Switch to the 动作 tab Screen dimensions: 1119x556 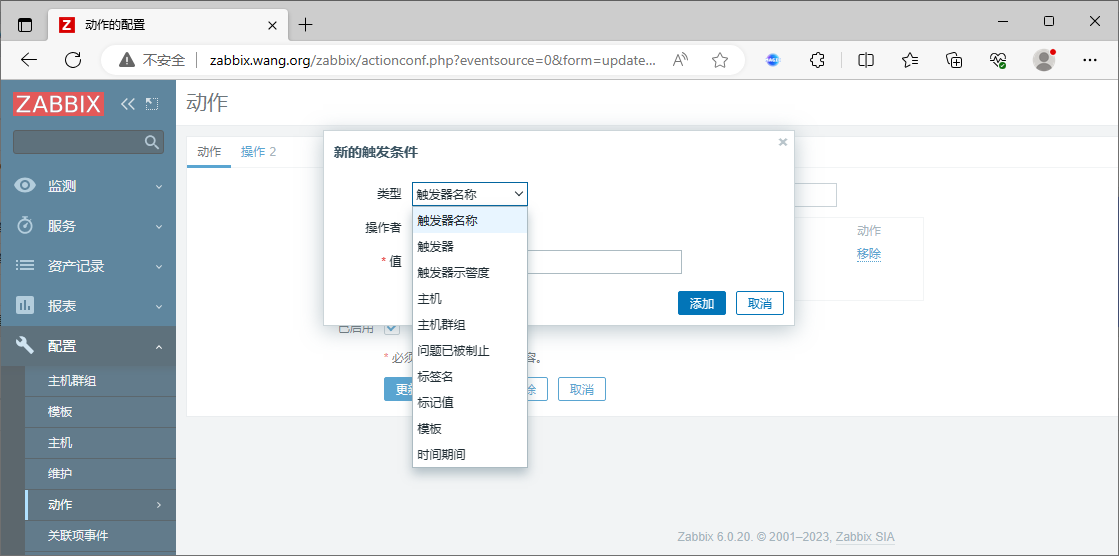coord(209,151)
